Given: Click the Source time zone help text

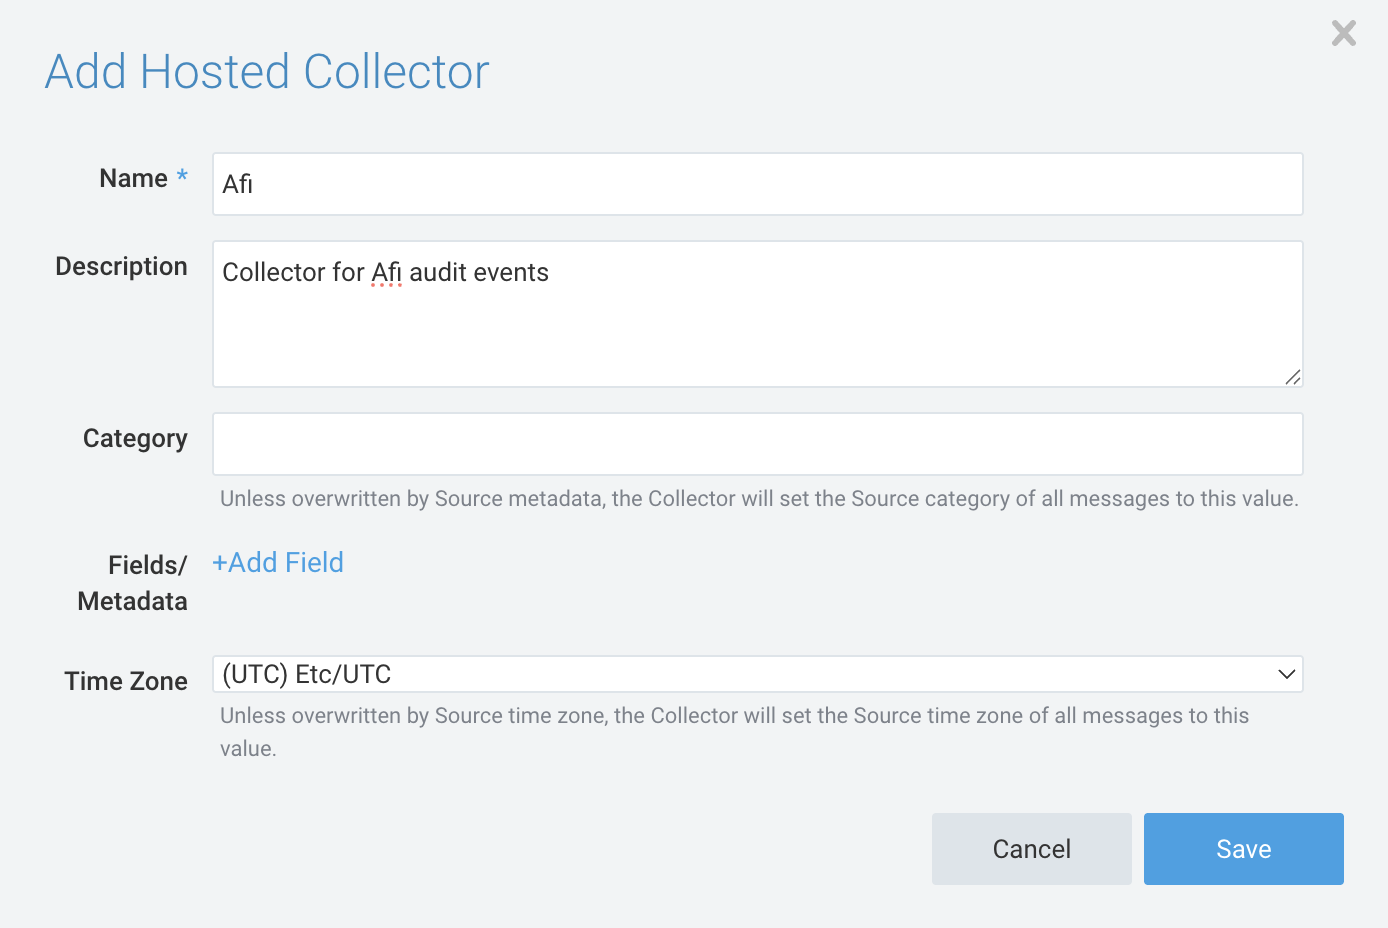Looking at the screenshot, I should pos(734,716).
